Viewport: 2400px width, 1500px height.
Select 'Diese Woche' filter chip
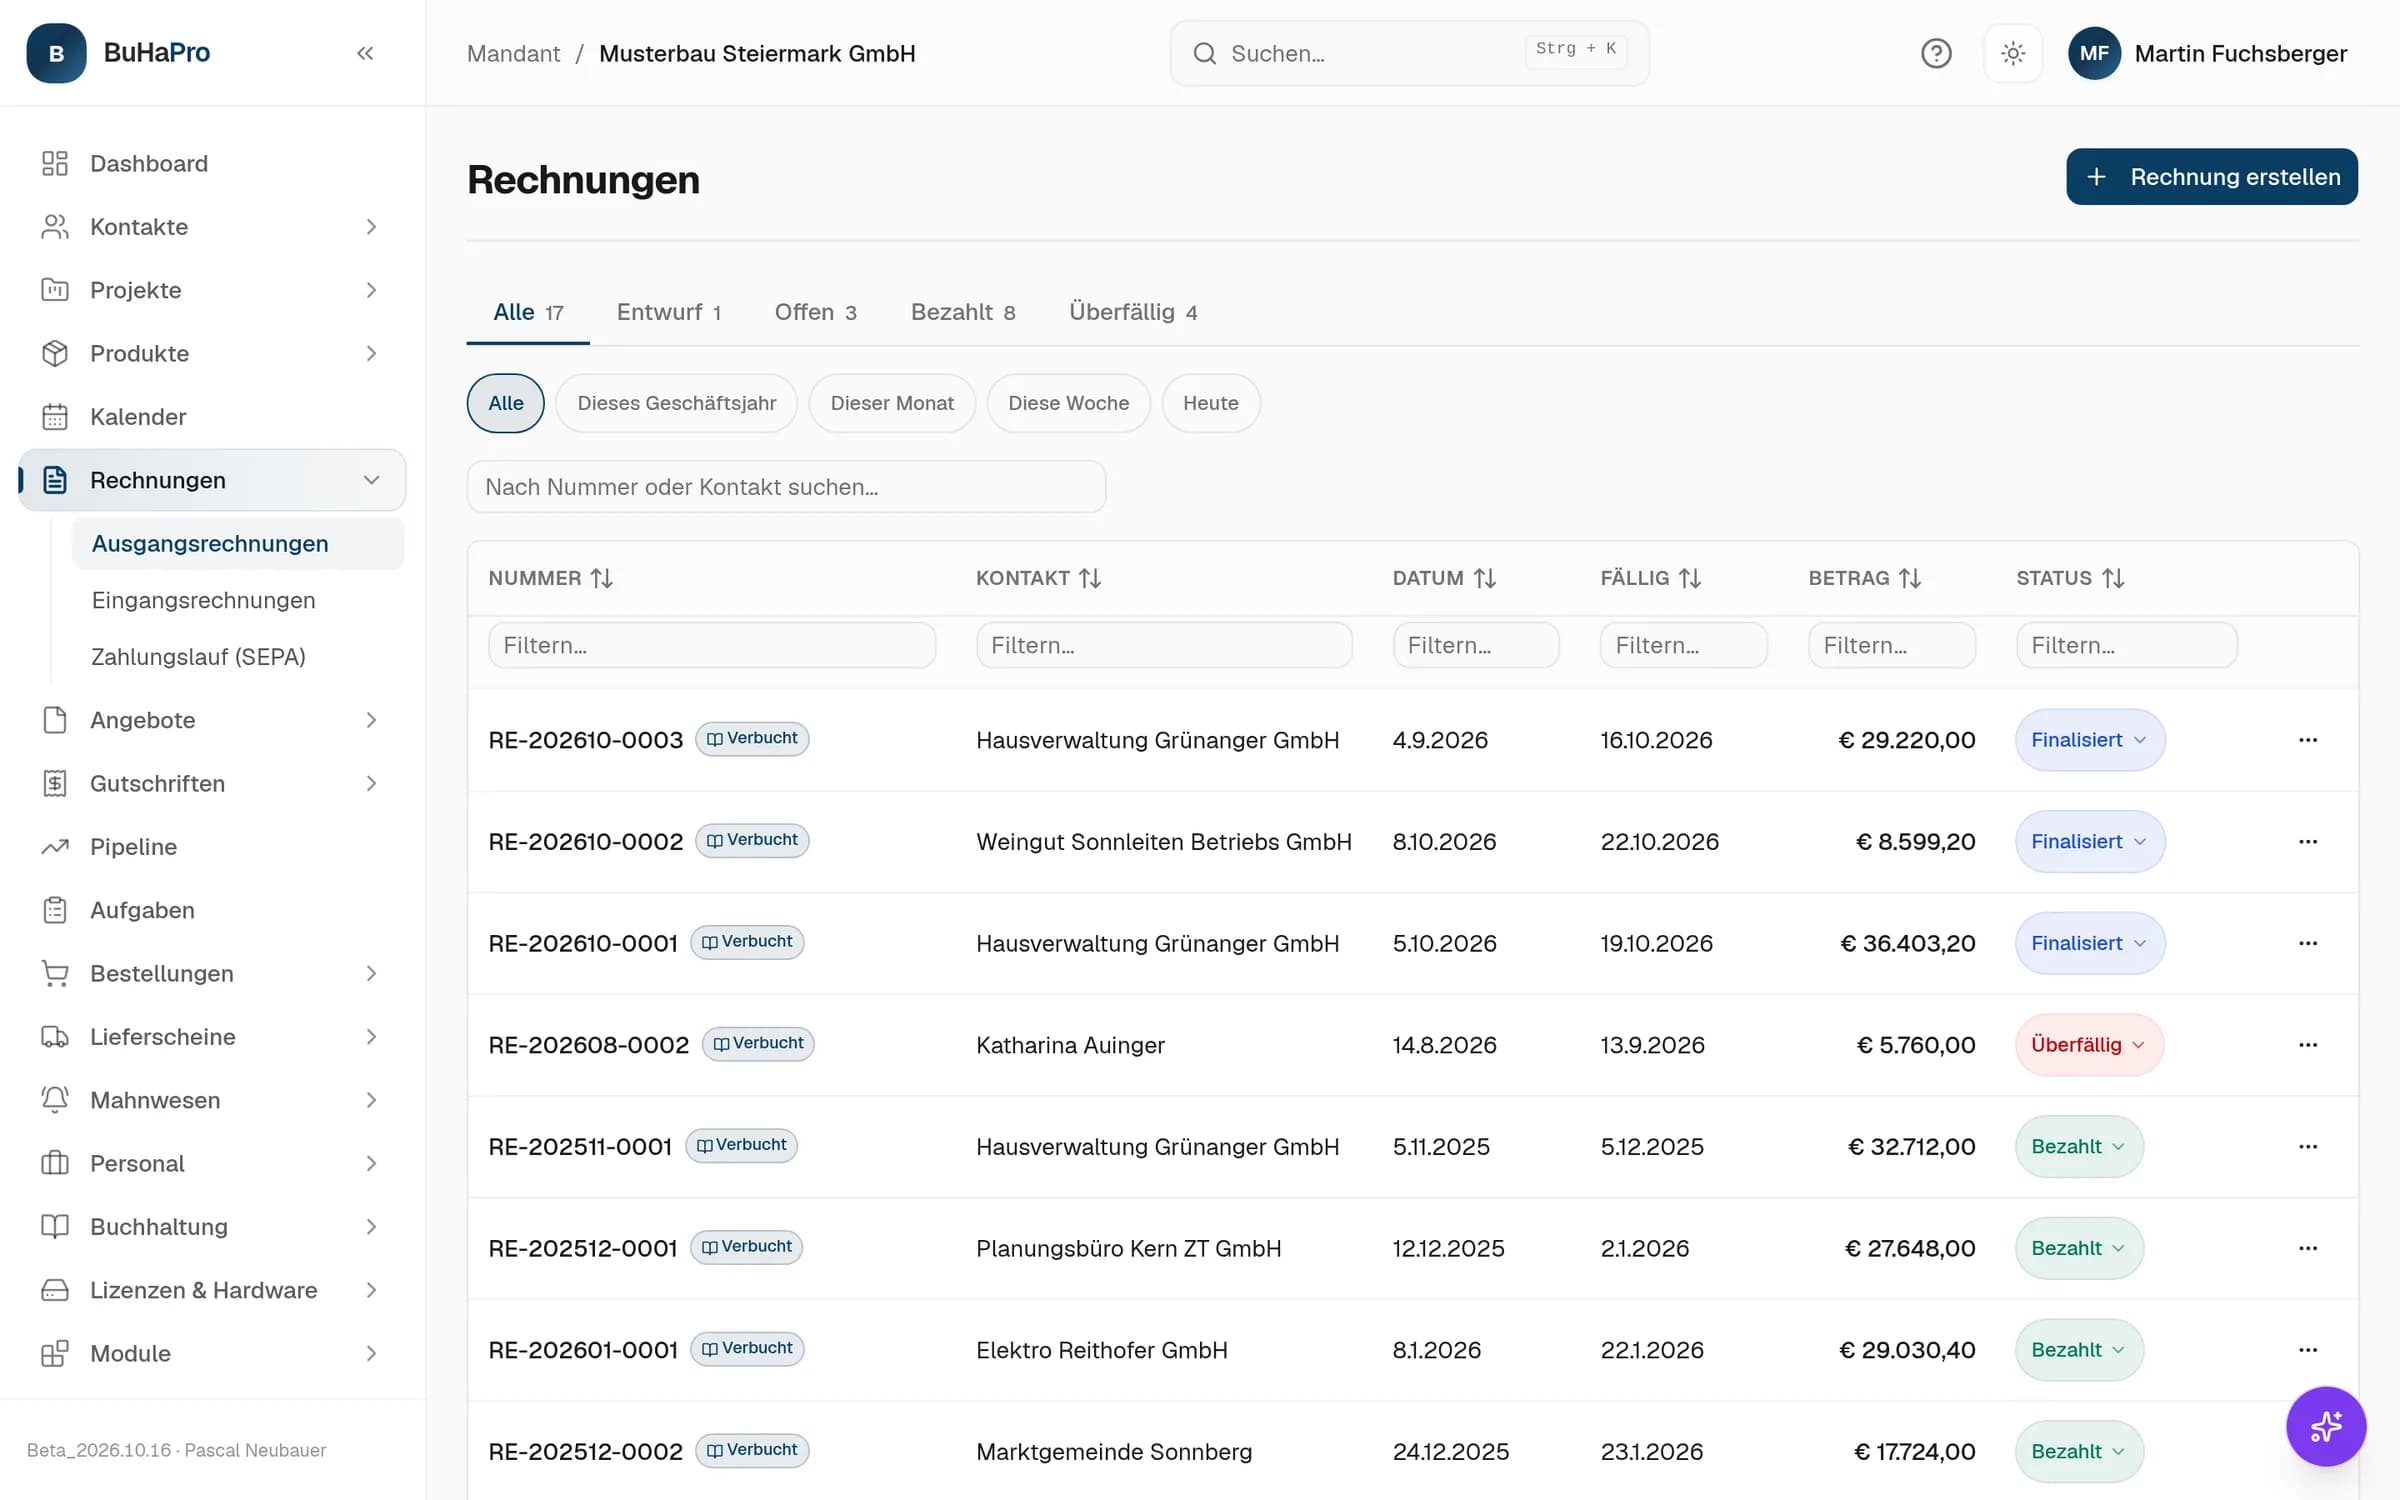(x=1068, y=403)
